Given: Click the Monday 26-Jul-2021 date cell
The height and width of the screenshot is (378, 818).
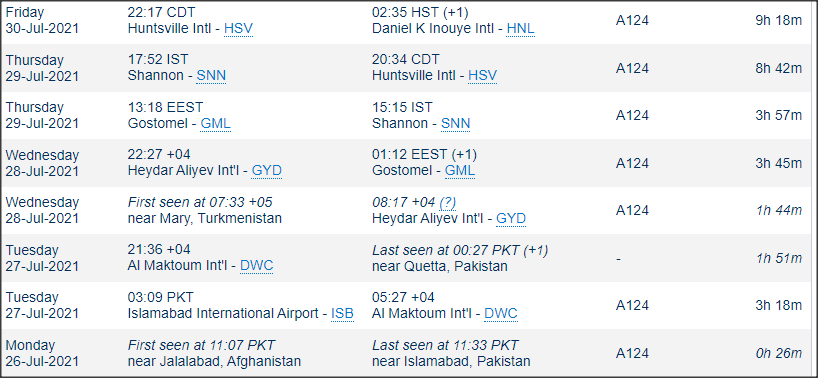Looking at the screenshot, I should click(42, 353).
